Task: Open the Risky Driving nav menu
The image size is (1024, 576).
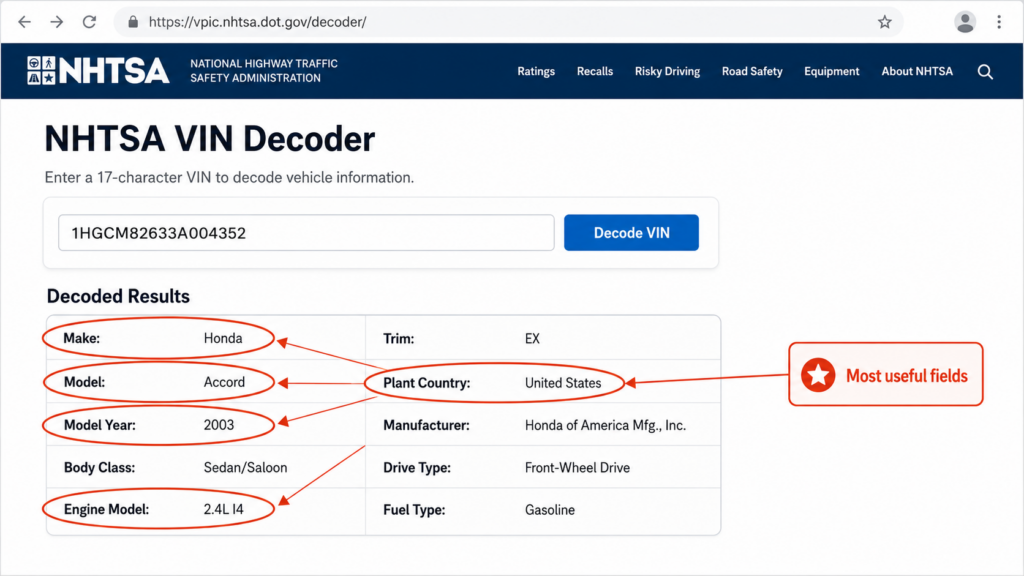Action: pos(667,72)
